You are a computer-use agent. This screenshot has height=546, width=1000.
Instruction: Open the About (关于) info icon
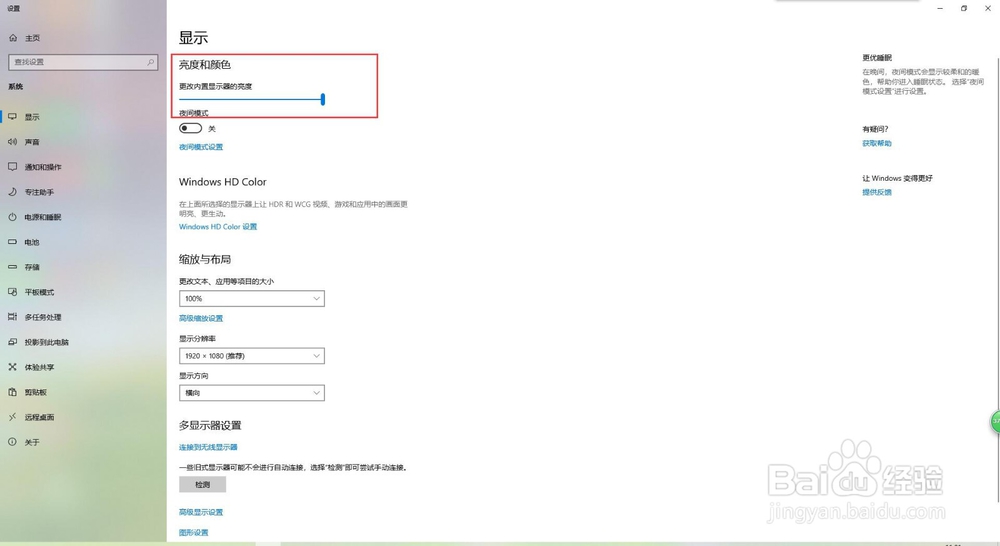click(13, 441)
